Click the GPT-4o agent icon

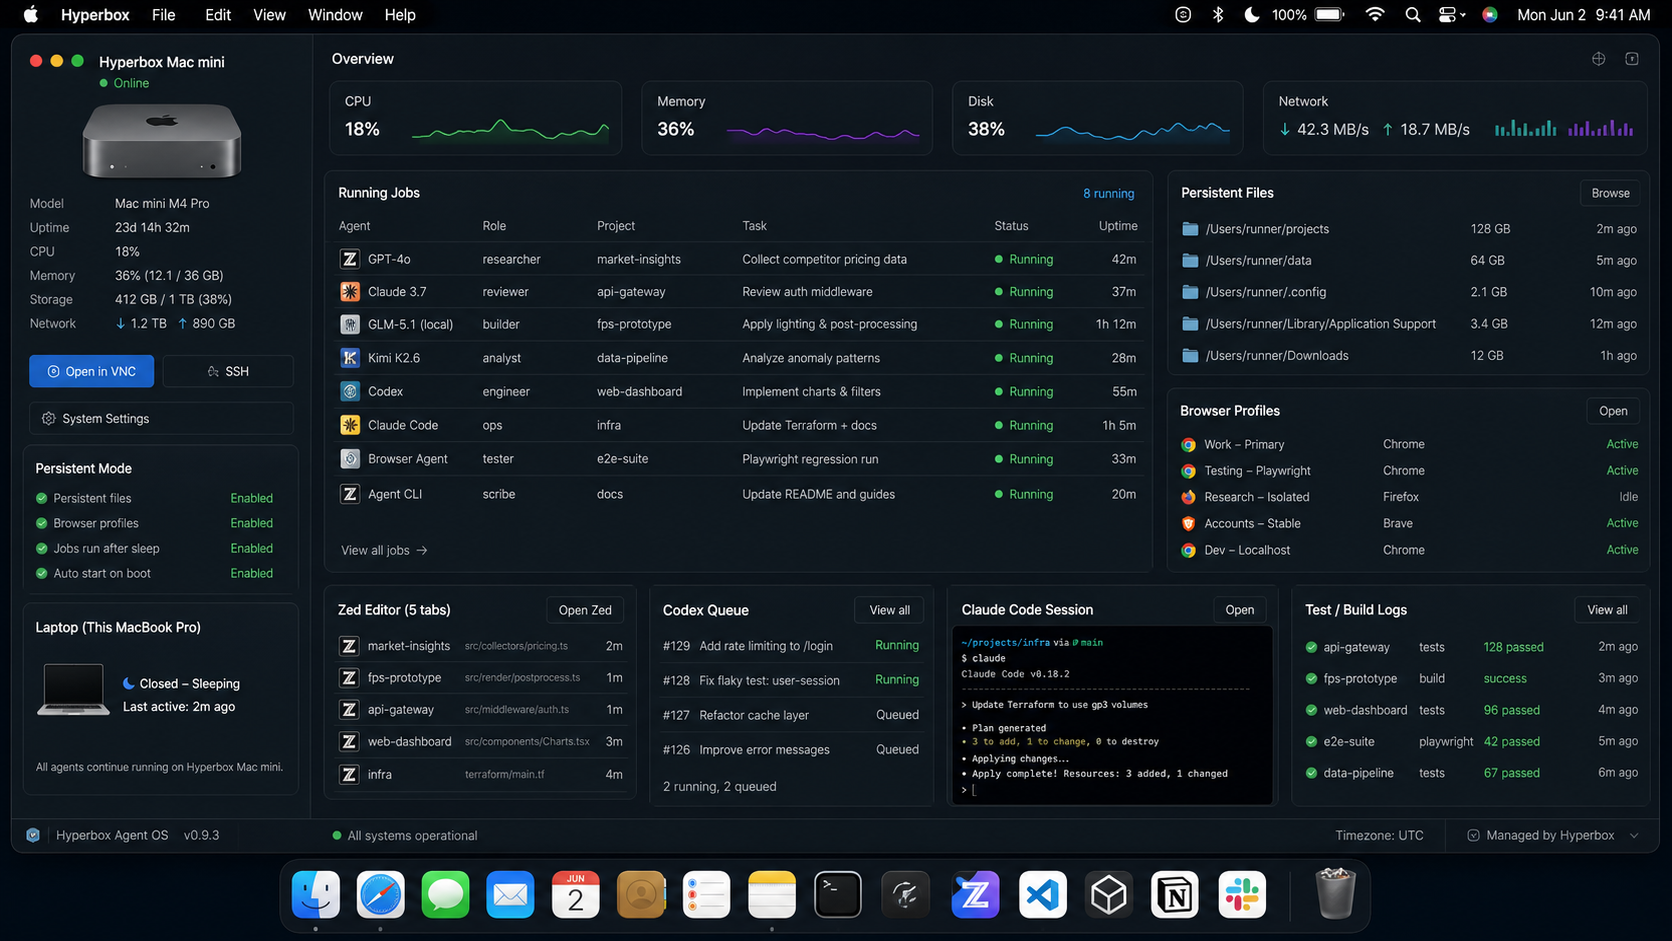(x=349, y=259)
